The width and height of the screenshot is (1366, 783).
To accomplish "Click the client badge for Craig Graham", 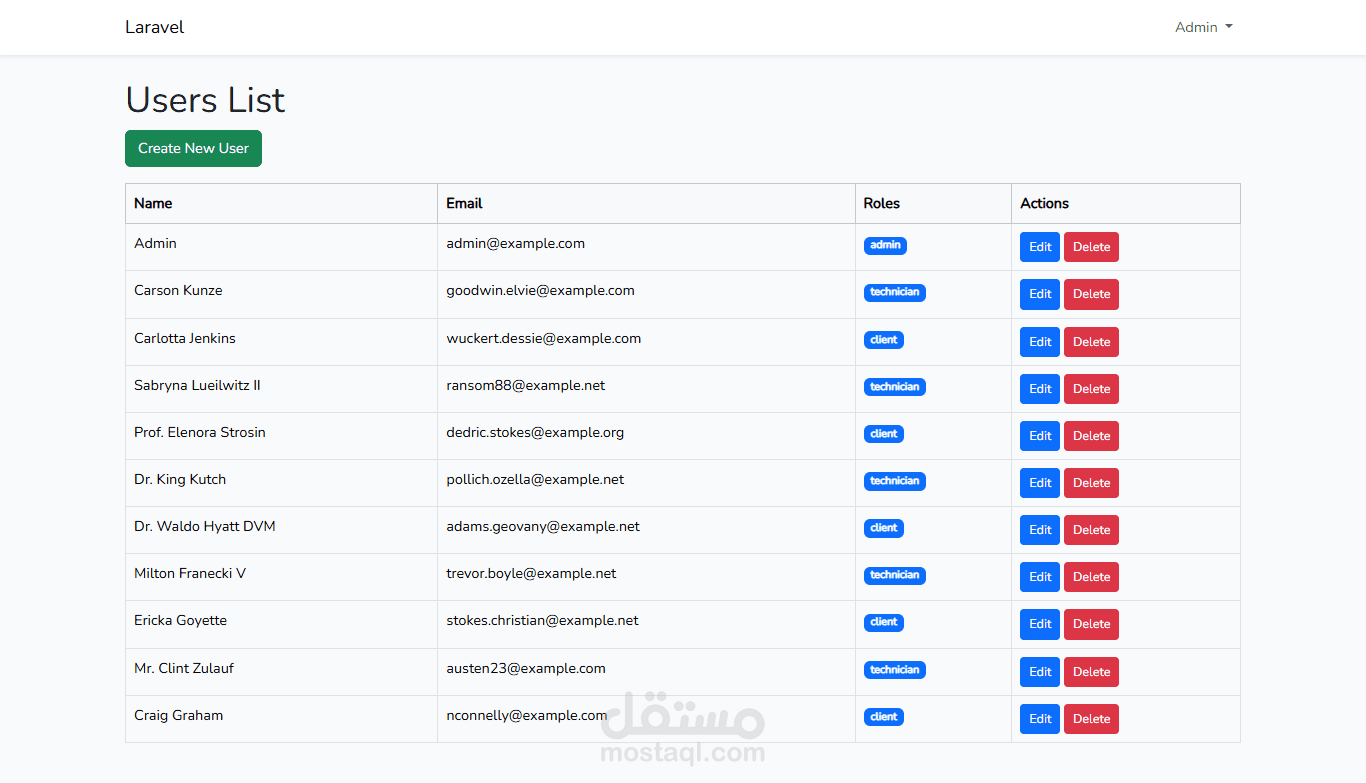I will tap(884, 716).
